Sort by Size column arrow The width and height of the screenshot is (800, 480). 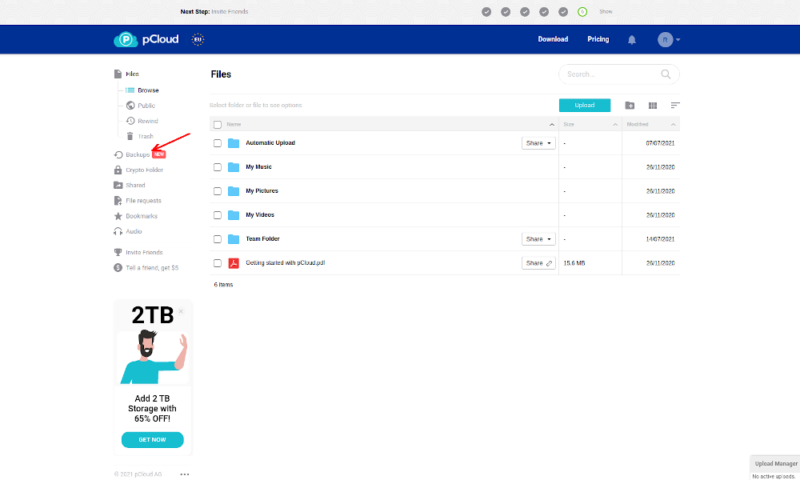615,125
